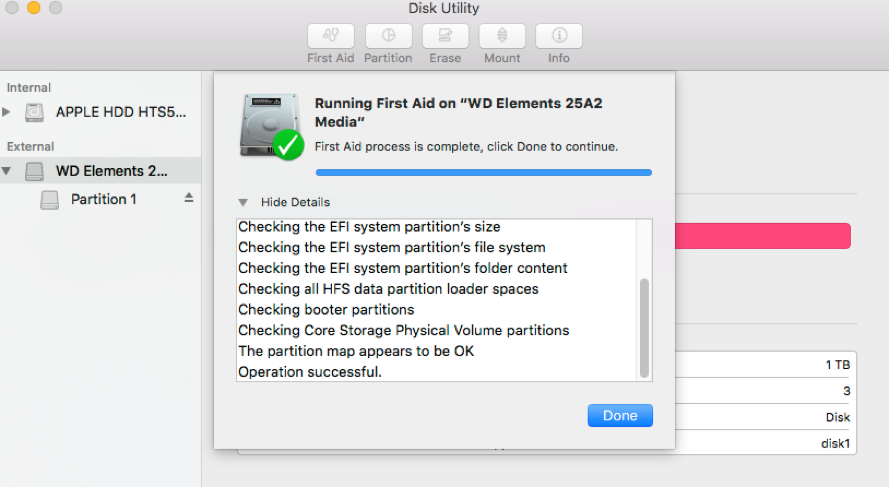Eject Partition 1 using eject icon
Screen dimensions: 889x487
point(189,198)
